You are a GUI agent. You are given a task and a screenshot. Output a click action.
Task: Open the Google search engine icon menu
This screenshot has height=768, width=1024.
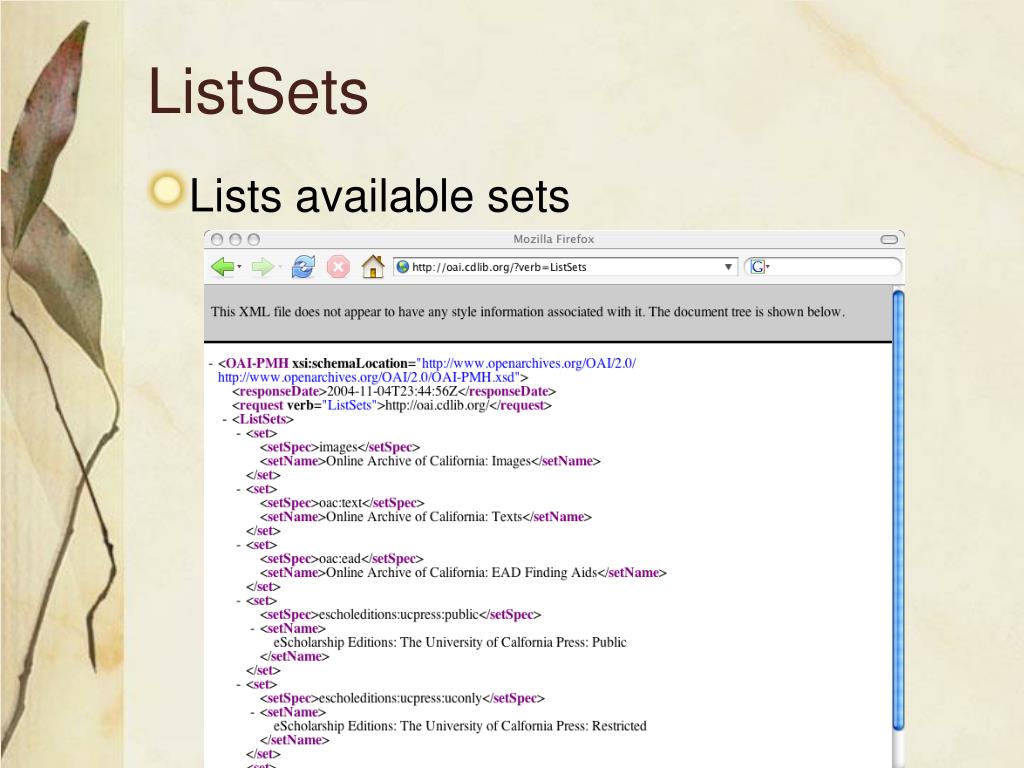(x=760, y=266)
